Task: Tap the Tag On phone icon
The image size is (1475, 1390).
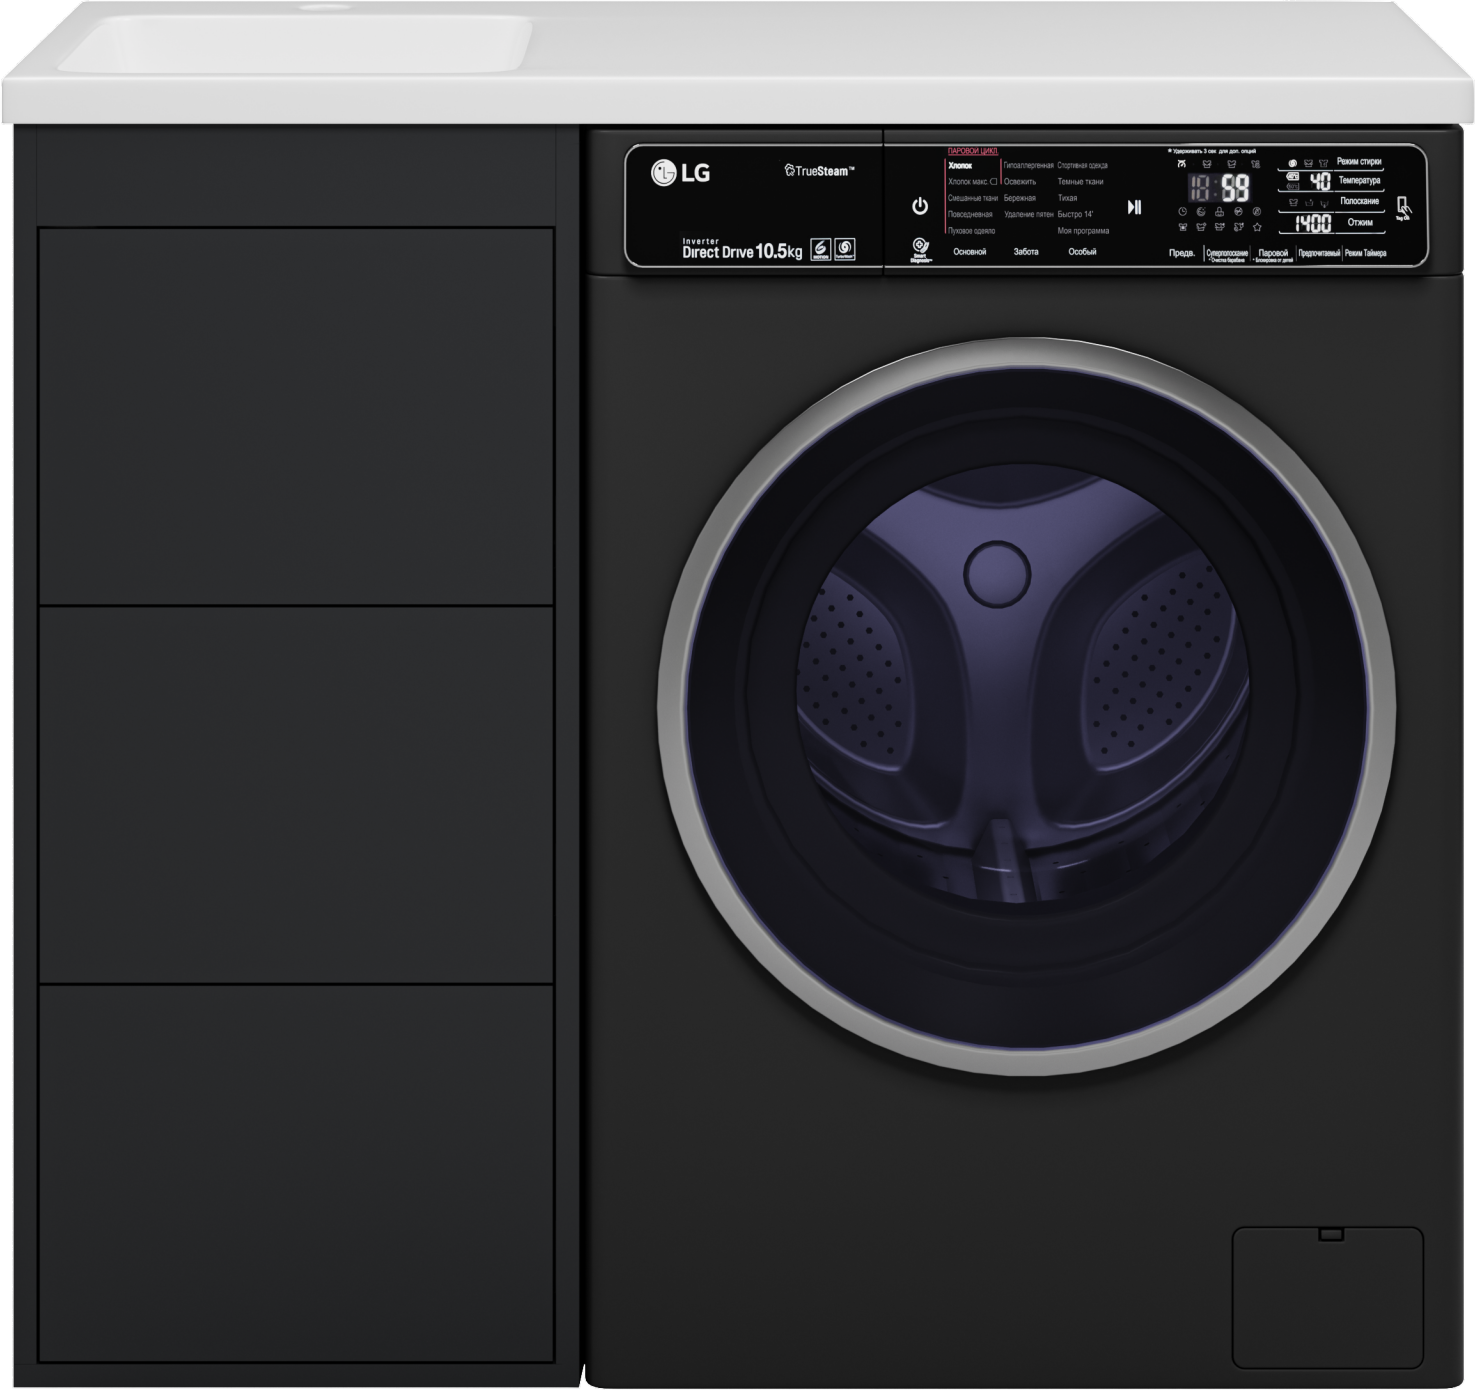Action: (1403, 207)
